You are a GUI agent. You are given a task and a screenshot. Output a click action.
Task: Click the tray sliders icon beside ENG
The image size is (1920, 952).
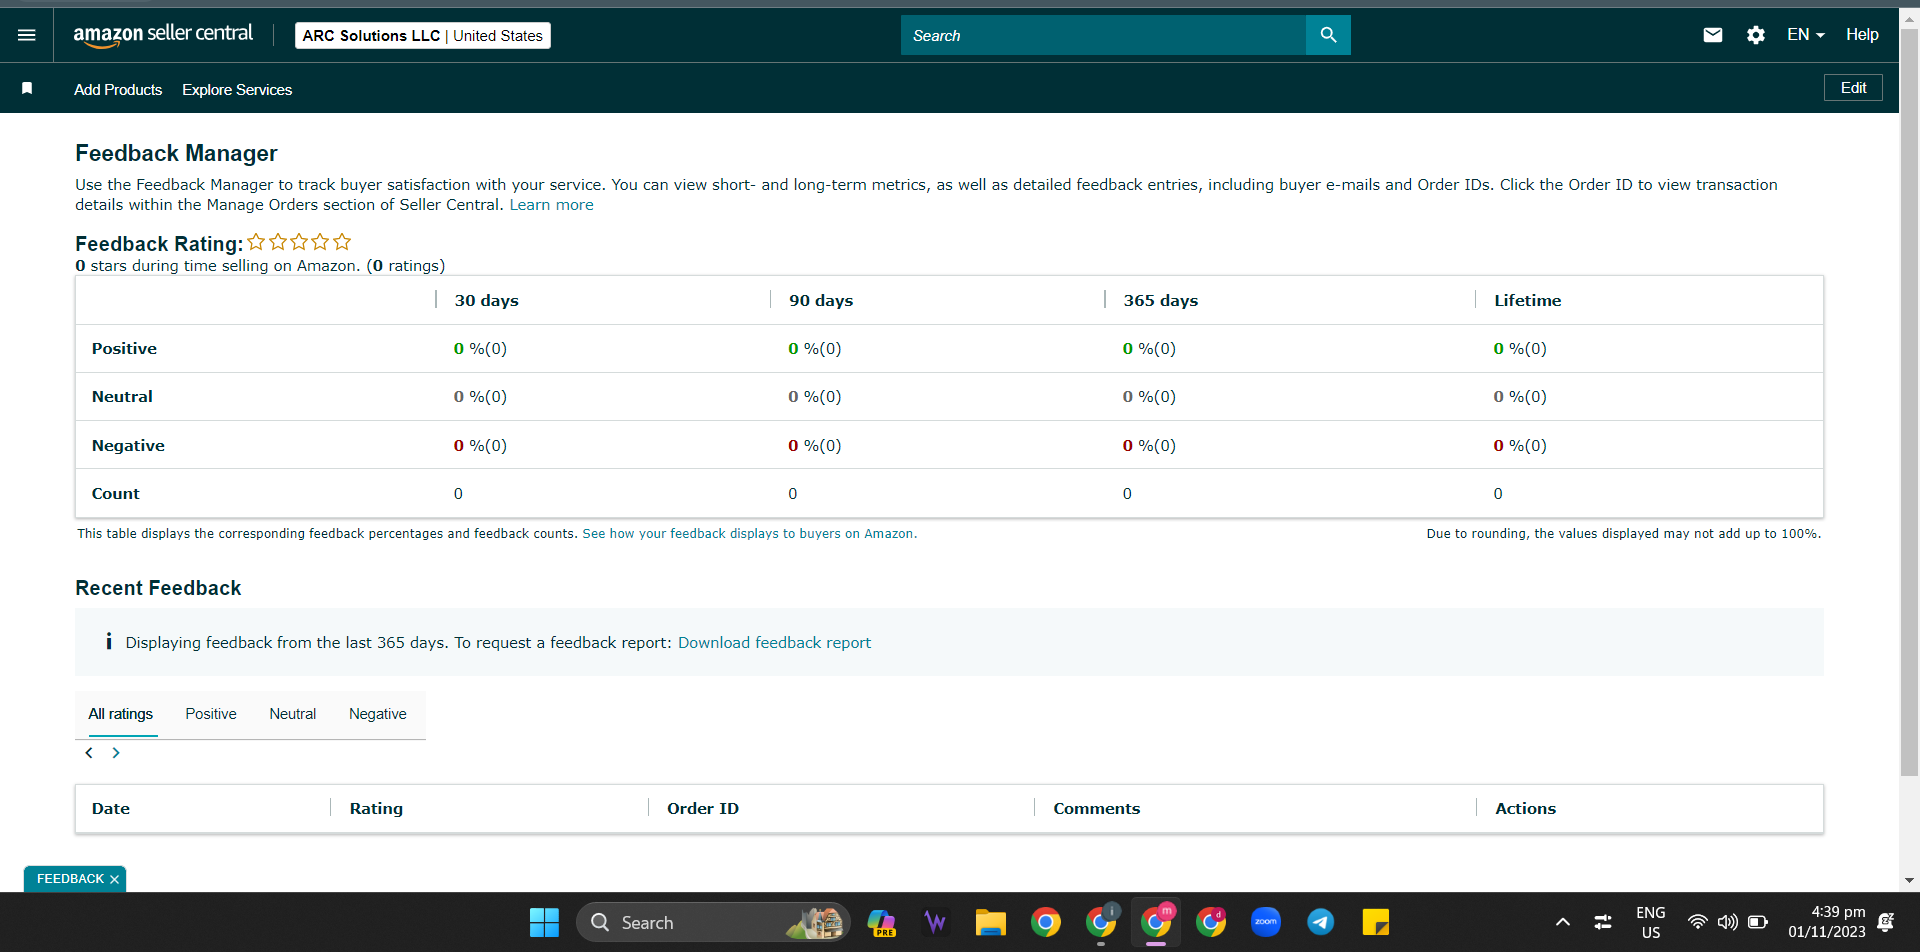1603,922
